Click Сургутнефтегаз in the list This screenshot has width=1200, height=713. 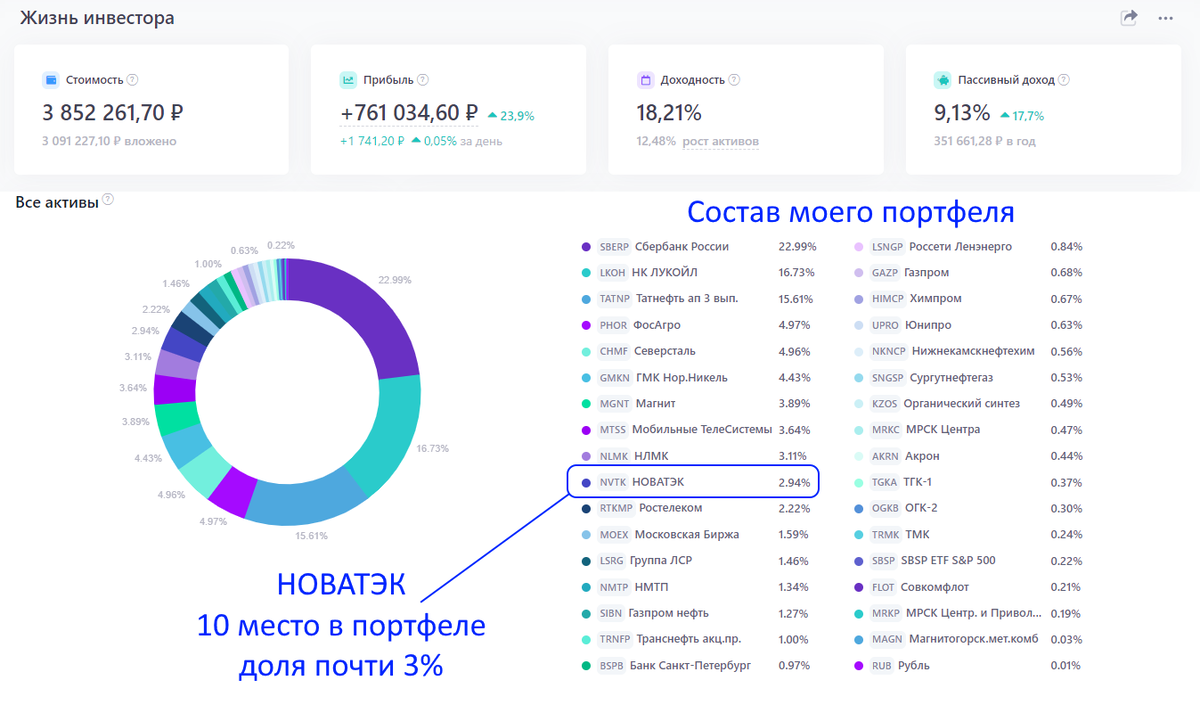tap(951, 378)
